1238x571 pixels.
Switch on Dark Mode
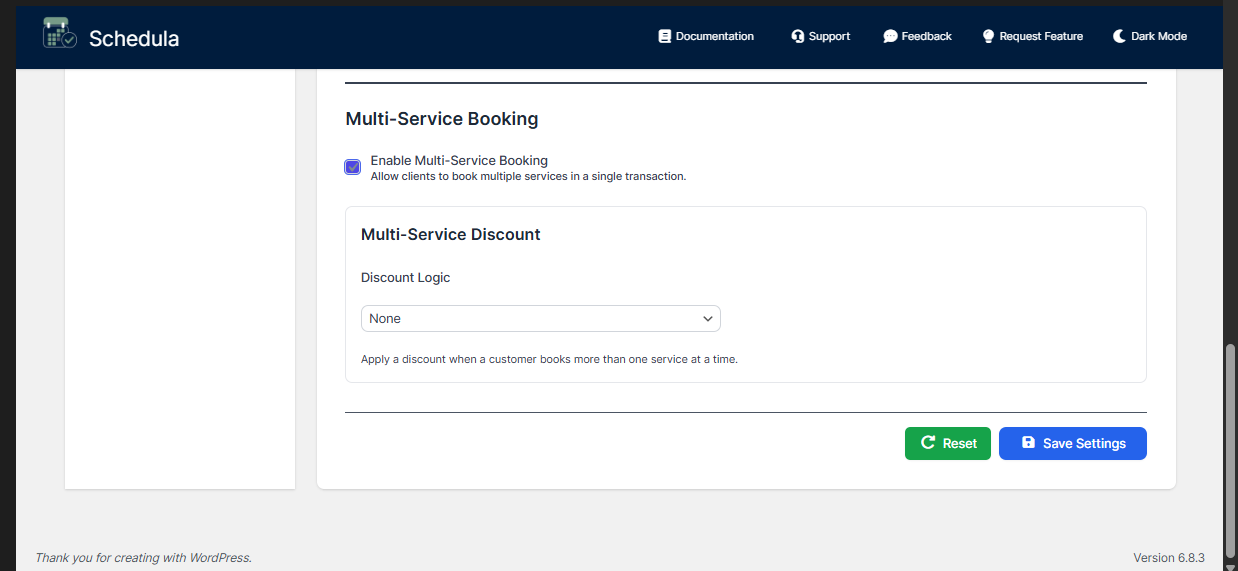pyautogui.click(x=1150, y=36)
